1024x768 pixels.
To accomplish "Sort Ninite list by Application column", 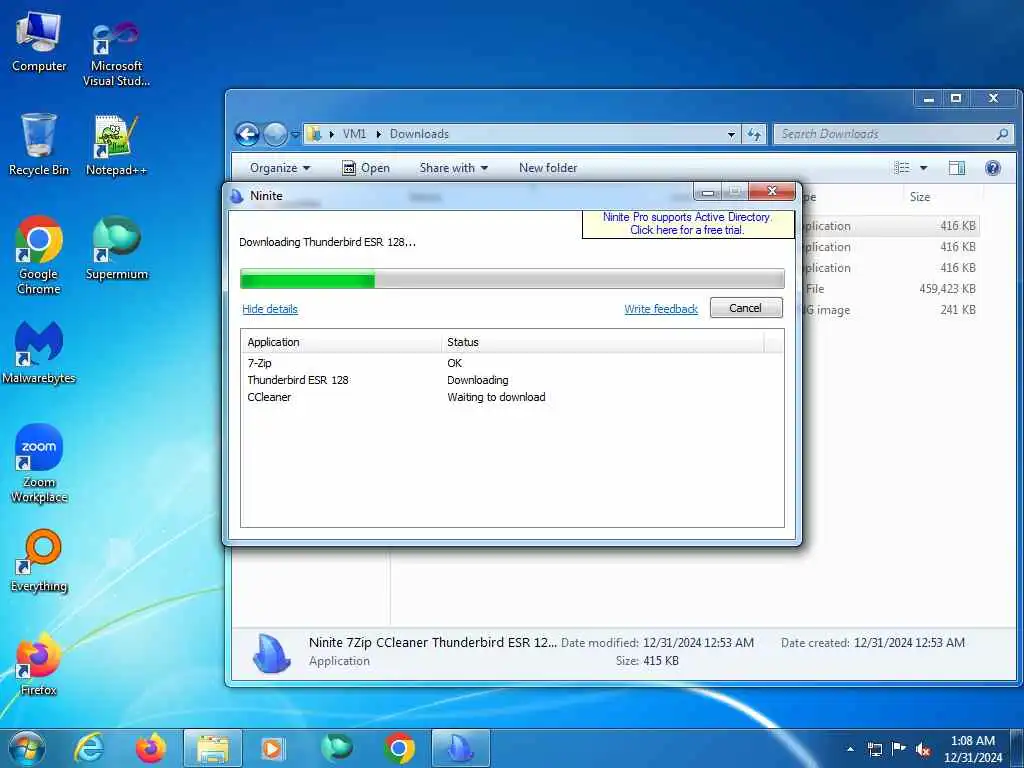I will [x=342, y=342].
